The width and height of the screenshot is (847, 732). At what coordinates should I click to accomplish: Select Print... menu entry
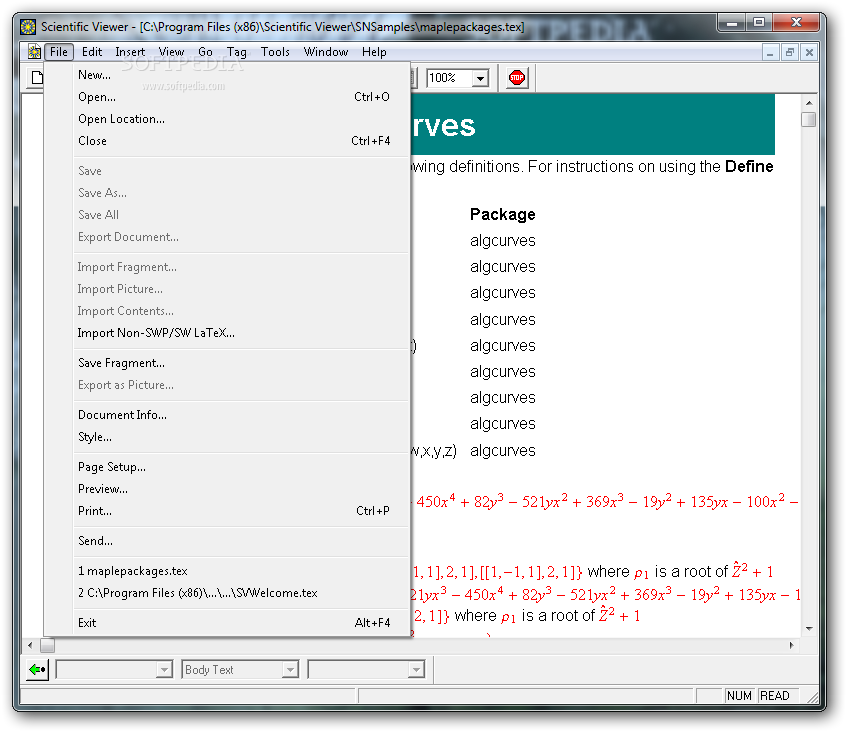(x=227, y=511)
